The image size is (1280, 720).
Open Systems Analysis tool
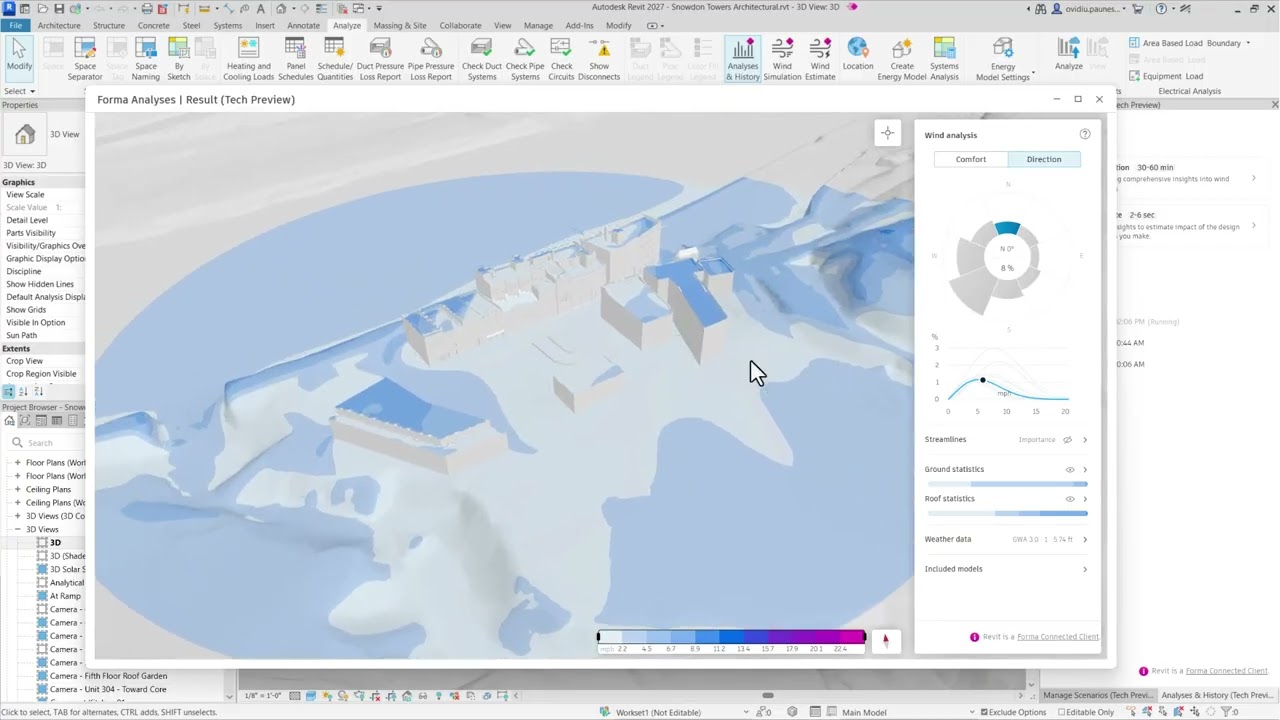944,58
